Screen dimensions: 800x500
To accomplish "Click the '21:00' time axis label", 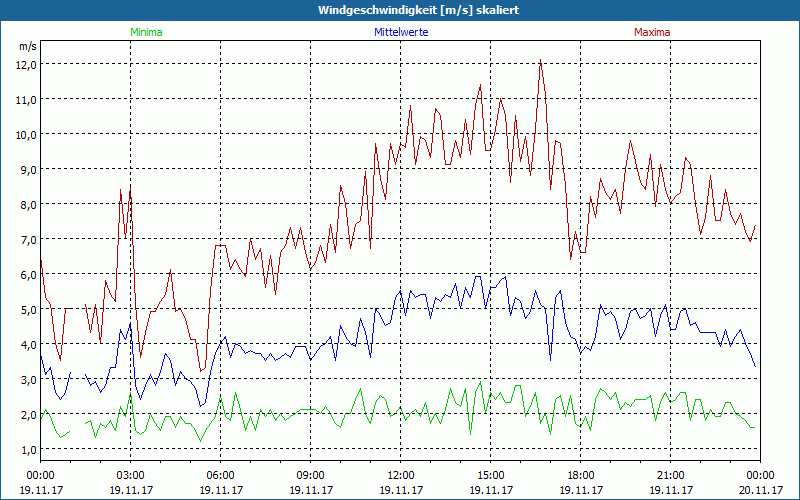I will pos(670,476).
